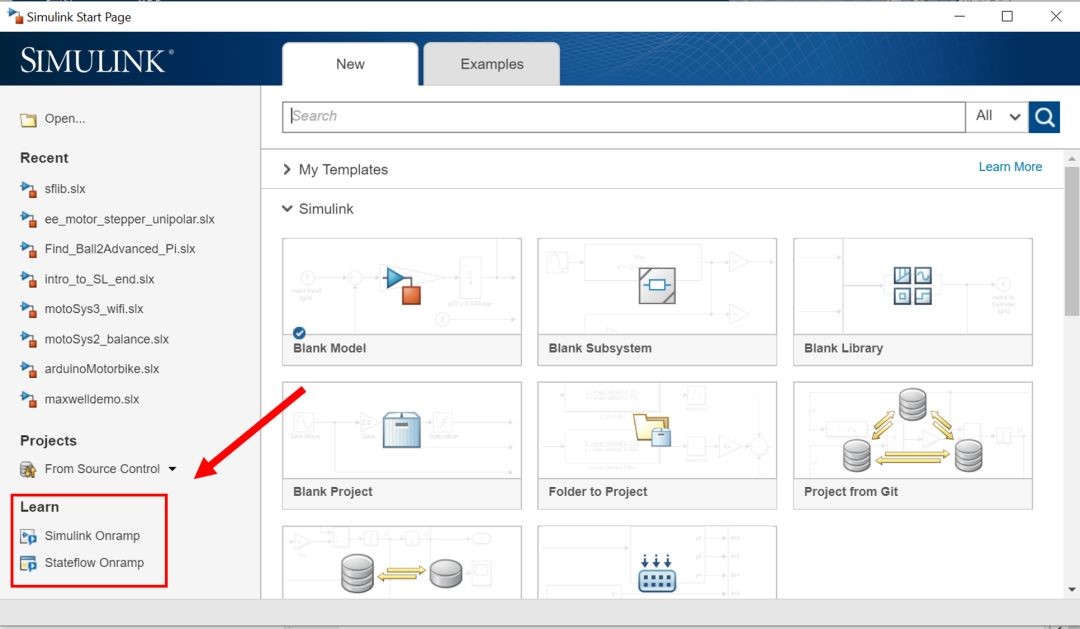Viewport: 1080px width, 629px height.
Task: Click the Blank Model template icon
Action: [x=403, y=285]
